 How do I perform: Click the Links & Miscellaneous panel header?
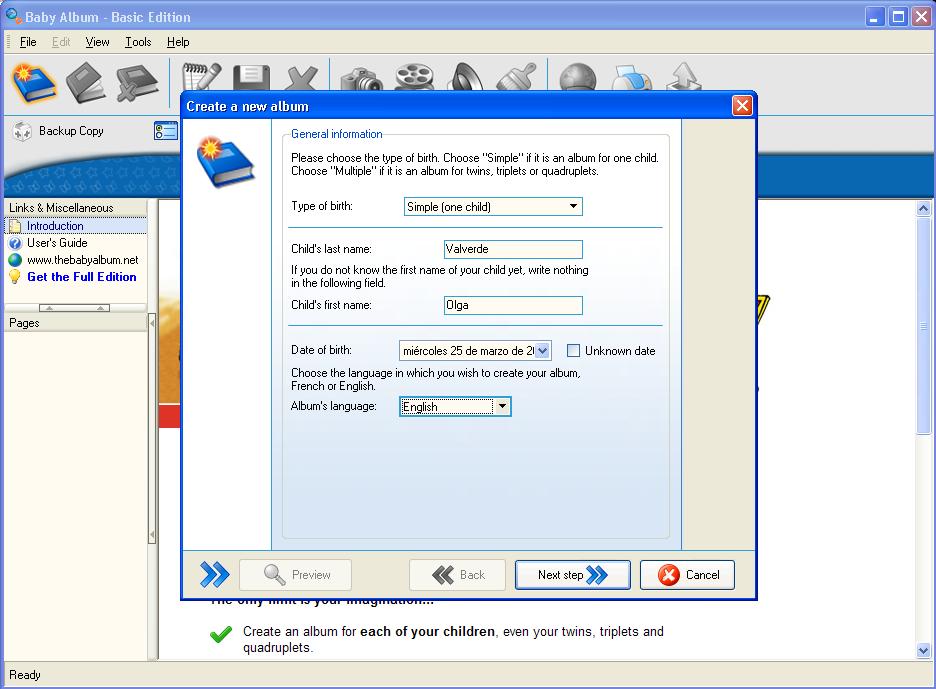tap(76, 208)
